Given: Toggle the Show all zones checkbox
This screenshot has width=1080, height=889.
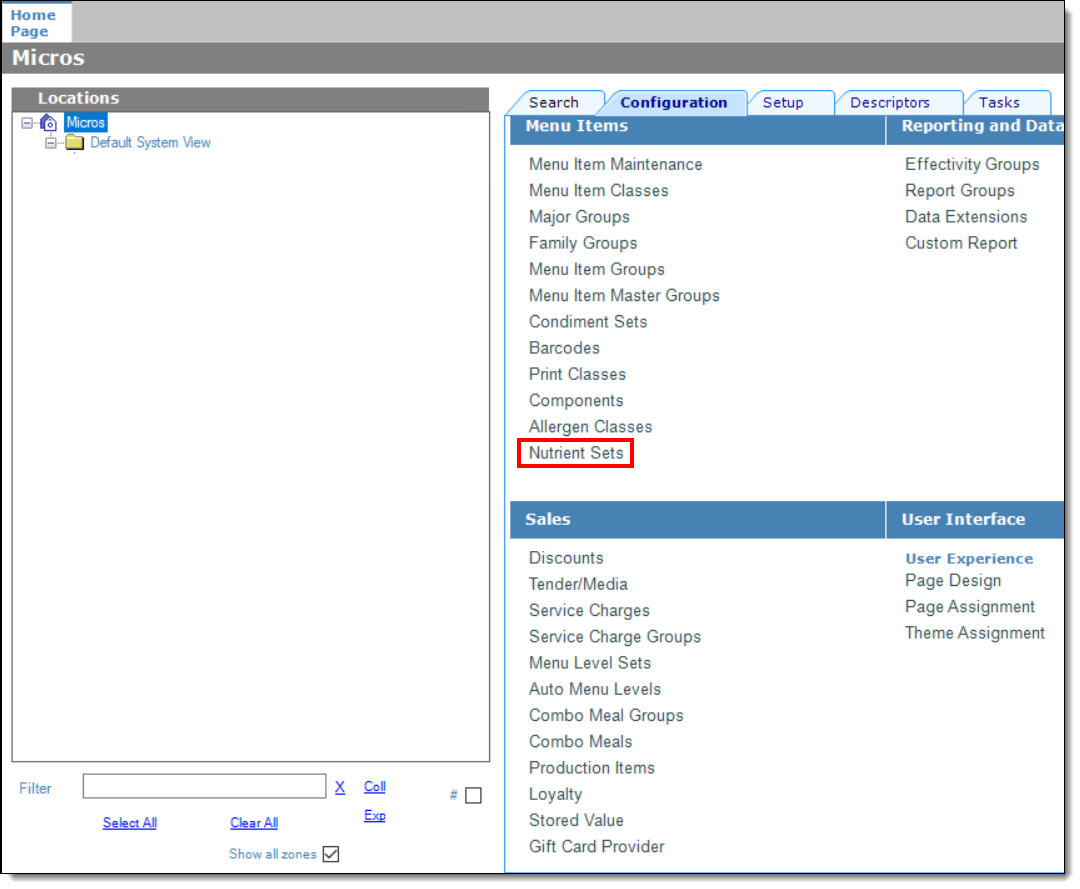Looking at the screenshot, I should coord(331,854).
